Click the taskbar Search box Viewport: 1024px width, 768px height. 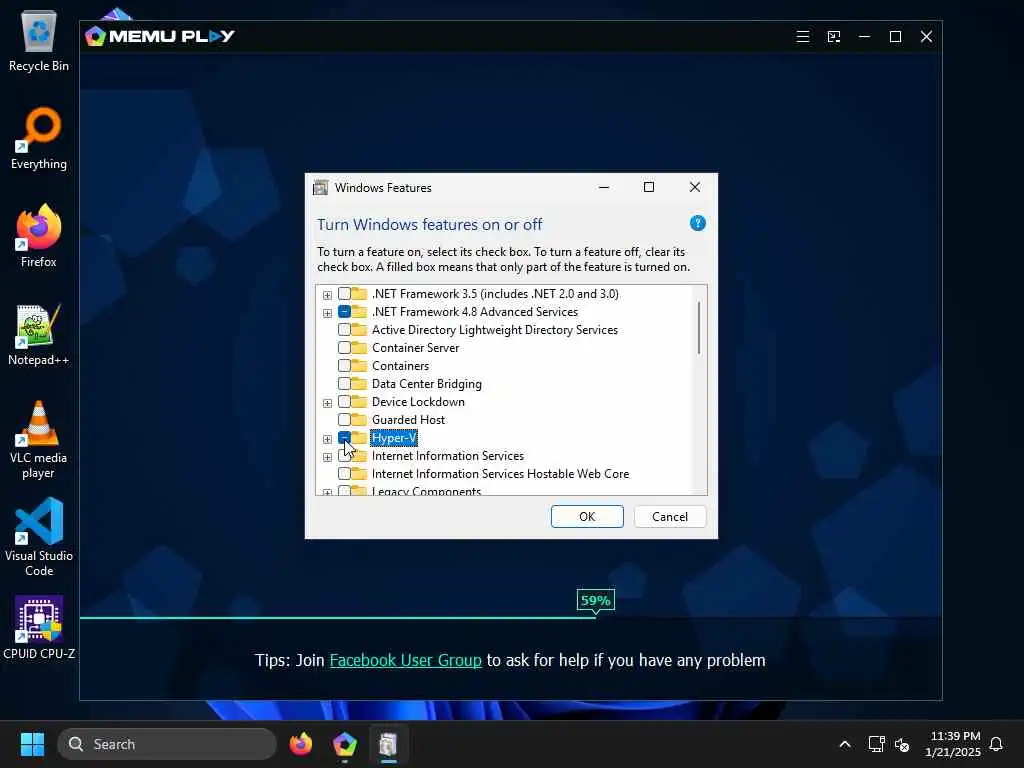[167, 744]
